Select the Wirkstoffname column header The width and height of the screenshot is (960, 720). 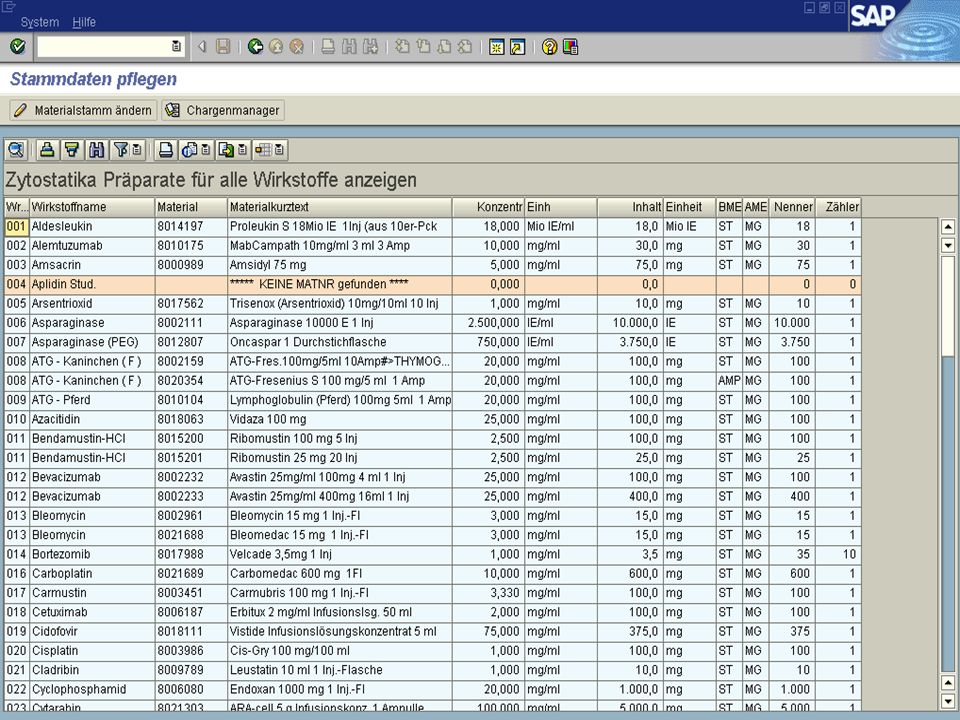[x=92, y=207]
